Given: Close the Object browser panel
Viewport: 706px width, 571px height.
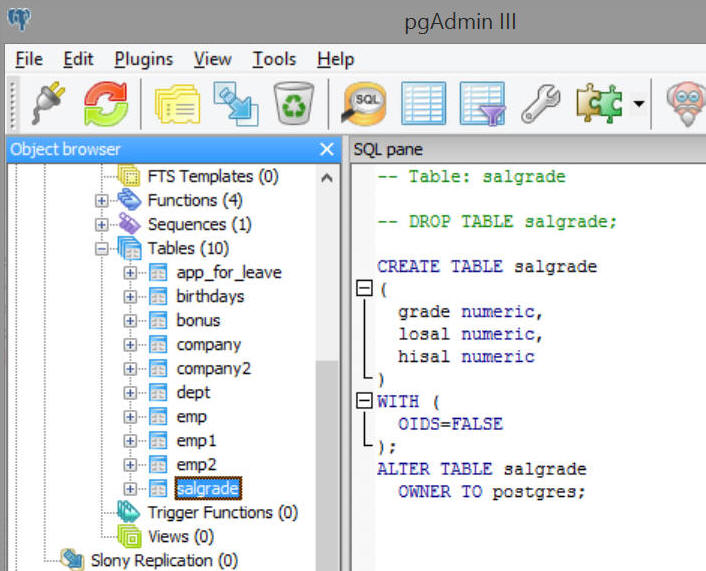Looking at the screenshot, I should pos(326,149).
